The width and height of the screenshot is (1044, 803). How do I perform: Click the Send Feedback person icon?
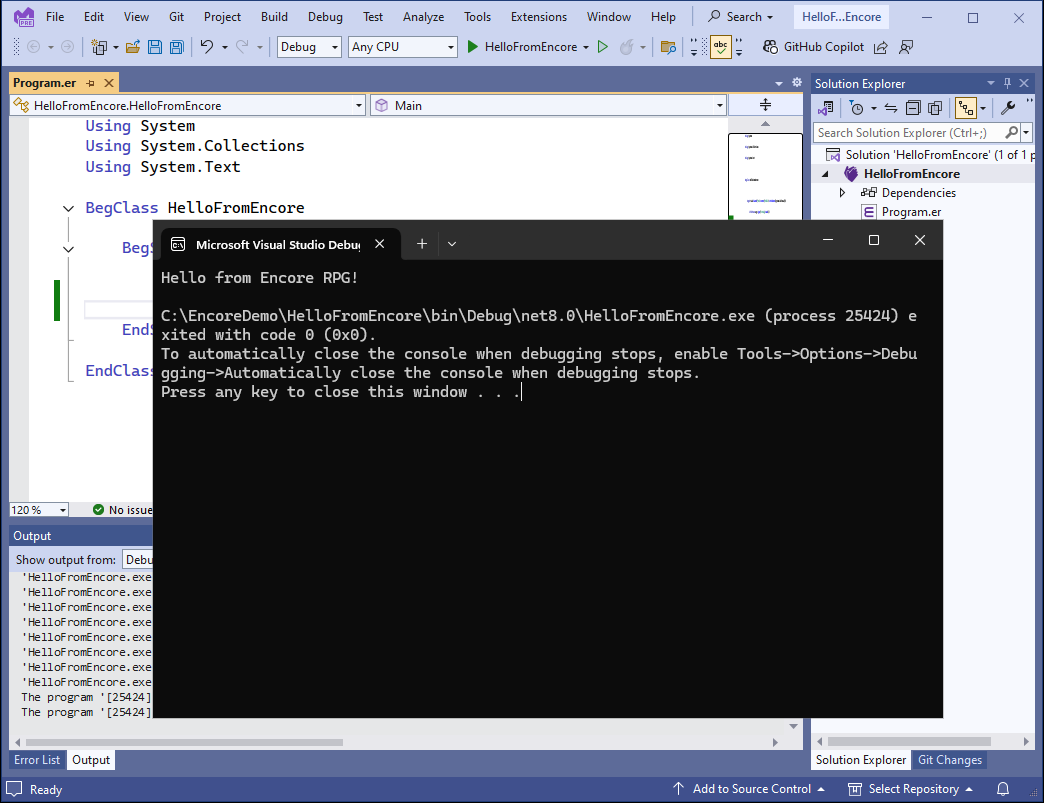pos(906,47)
